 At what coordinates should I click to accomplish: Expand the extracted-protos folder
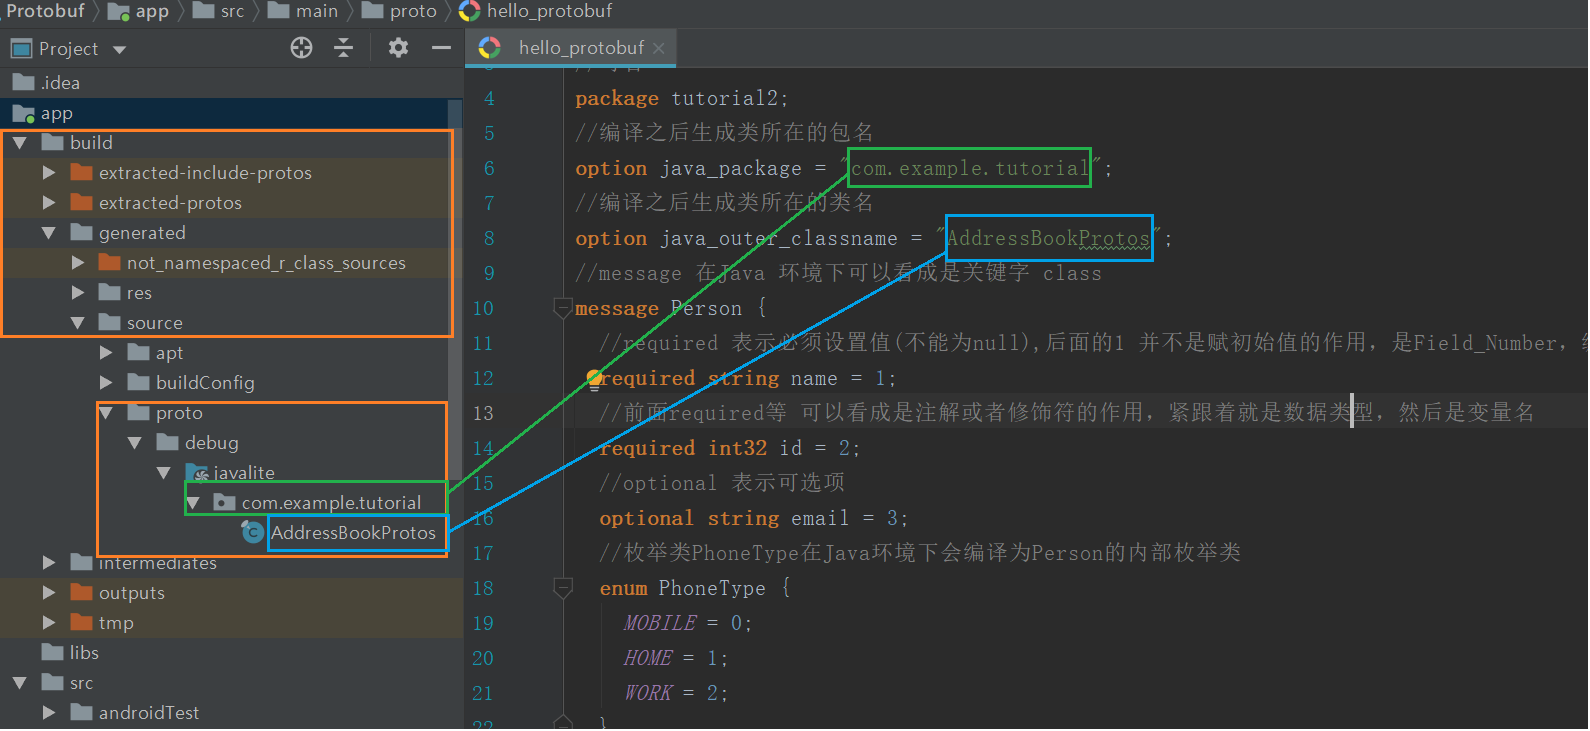(48, 203)
